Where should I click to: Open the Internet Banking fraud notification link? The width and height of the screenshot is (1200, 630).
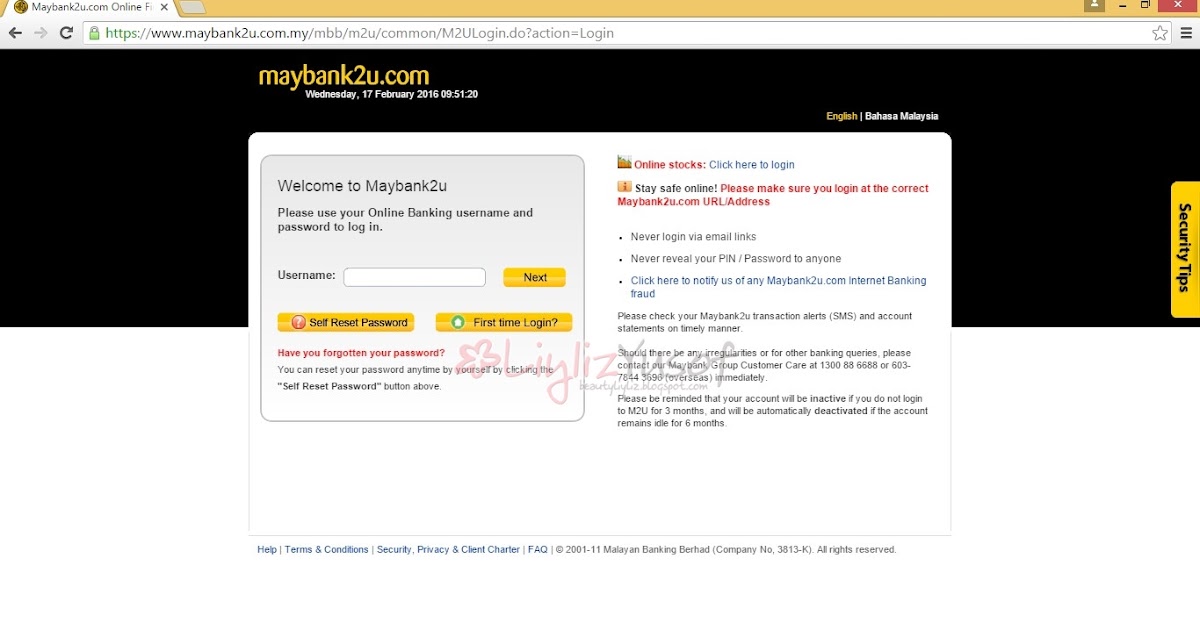pos(778,287)
